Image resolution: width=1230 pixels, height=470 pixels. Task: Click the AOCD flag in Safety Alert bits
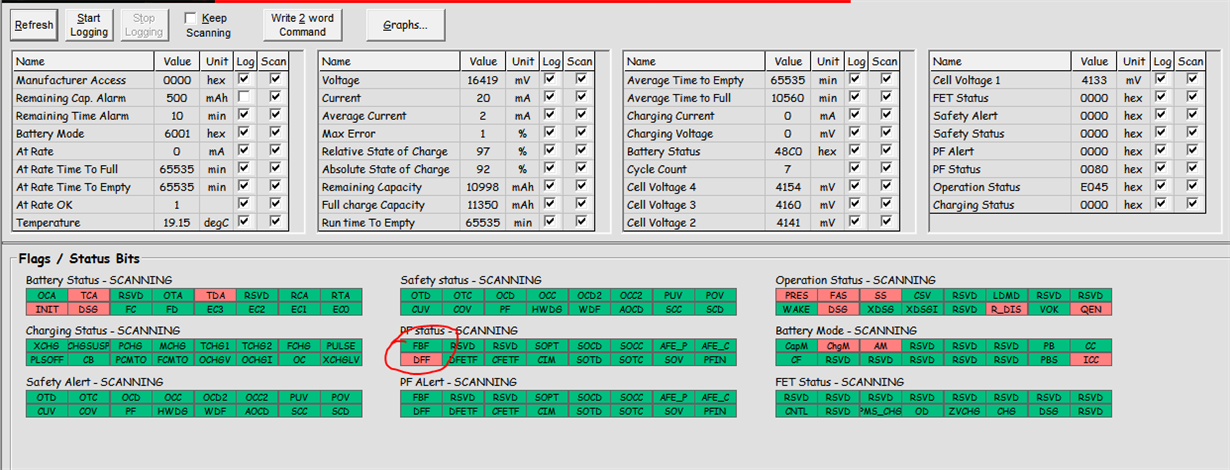click(x=258, y=410)
